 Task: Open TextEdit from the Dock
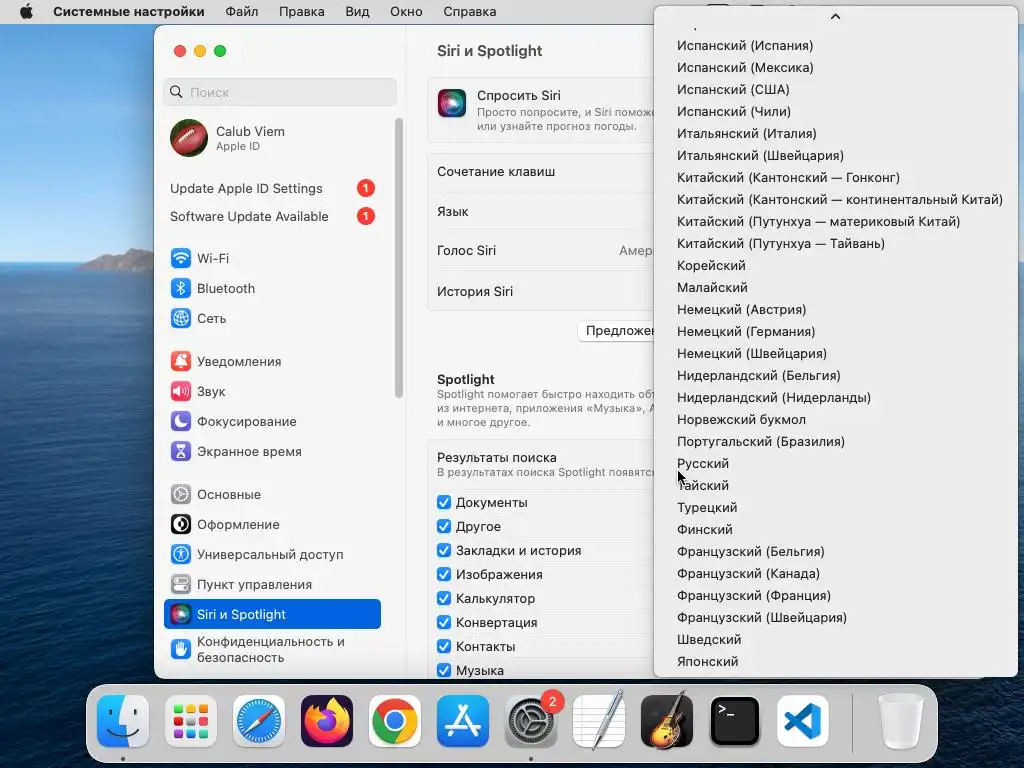599,721
